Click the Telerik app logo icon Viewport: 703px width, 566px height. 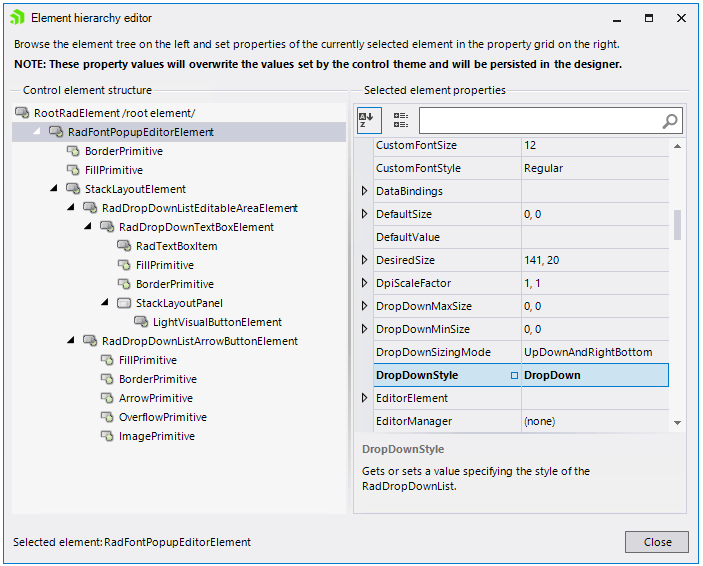pyautogui.click(x=17, y=17)
